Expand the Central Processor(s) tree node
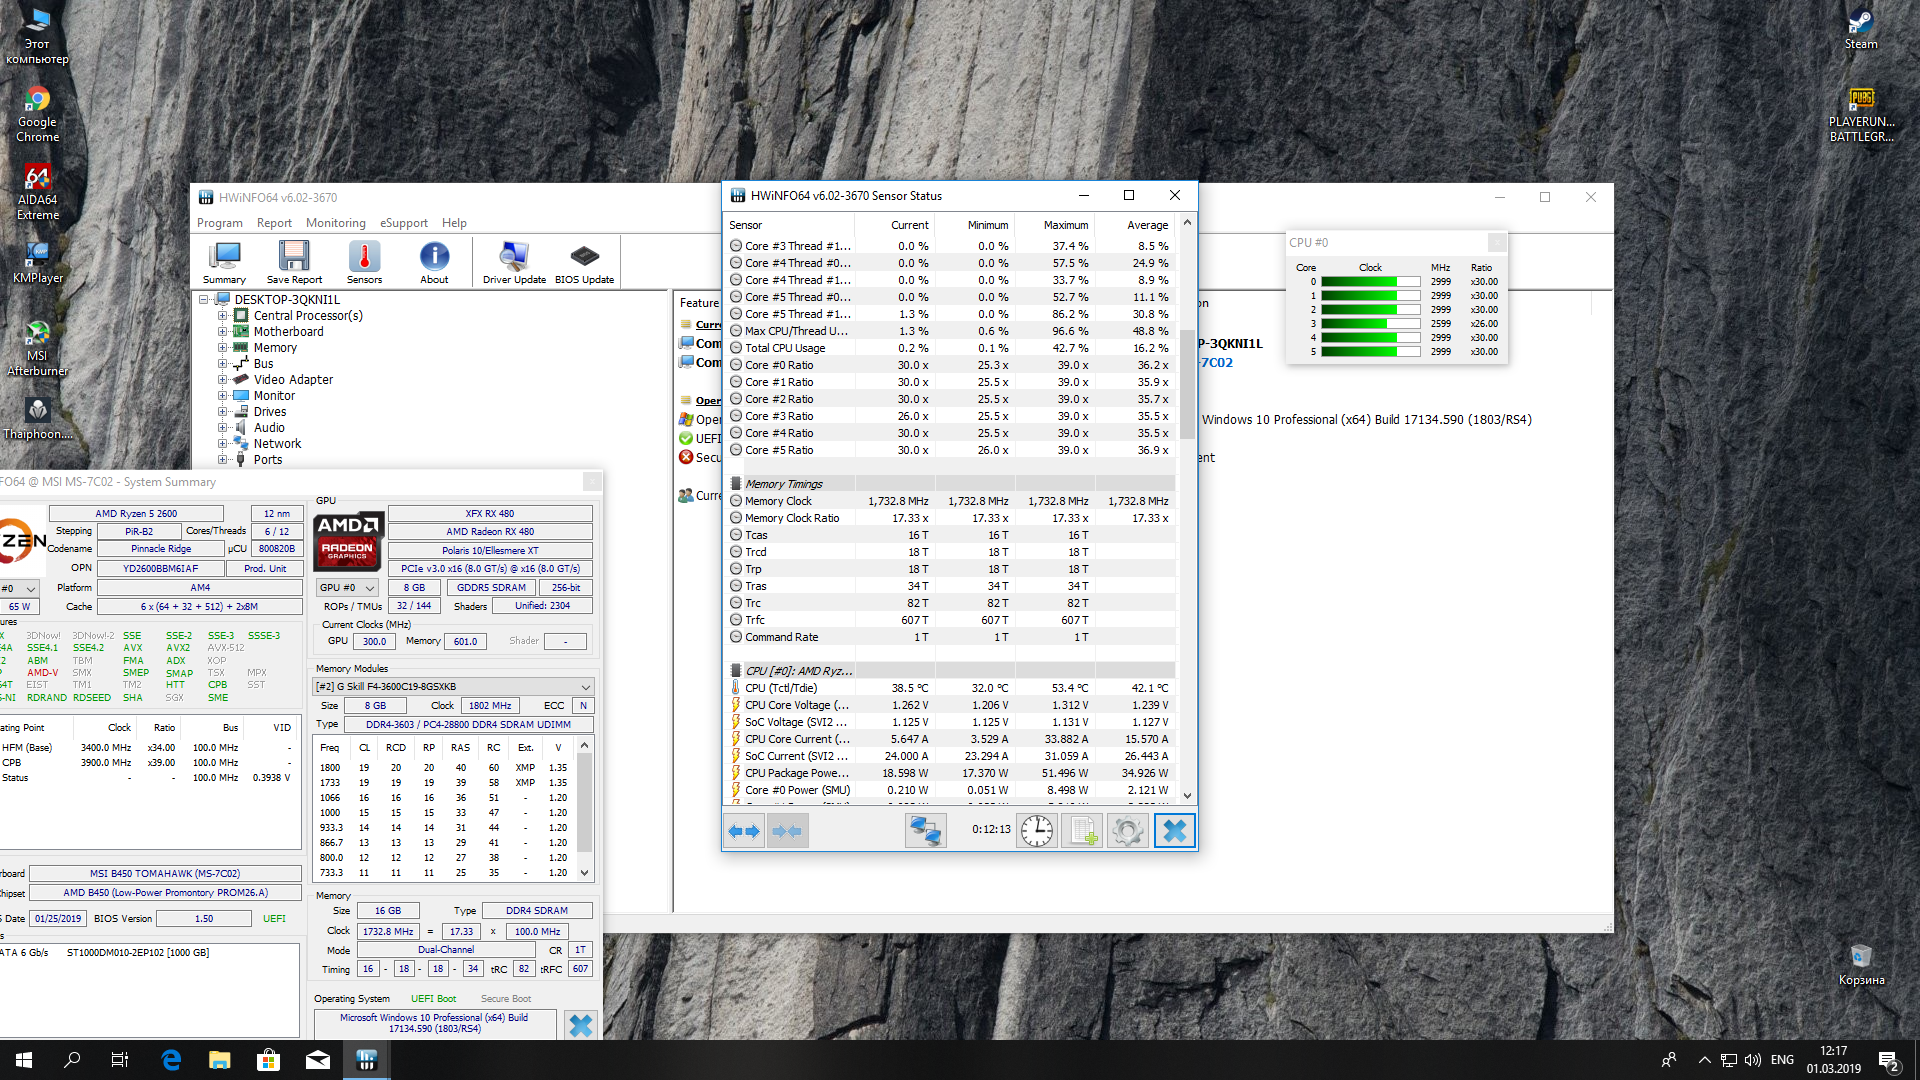The image size is (1920, 1080). coord(223,316)
